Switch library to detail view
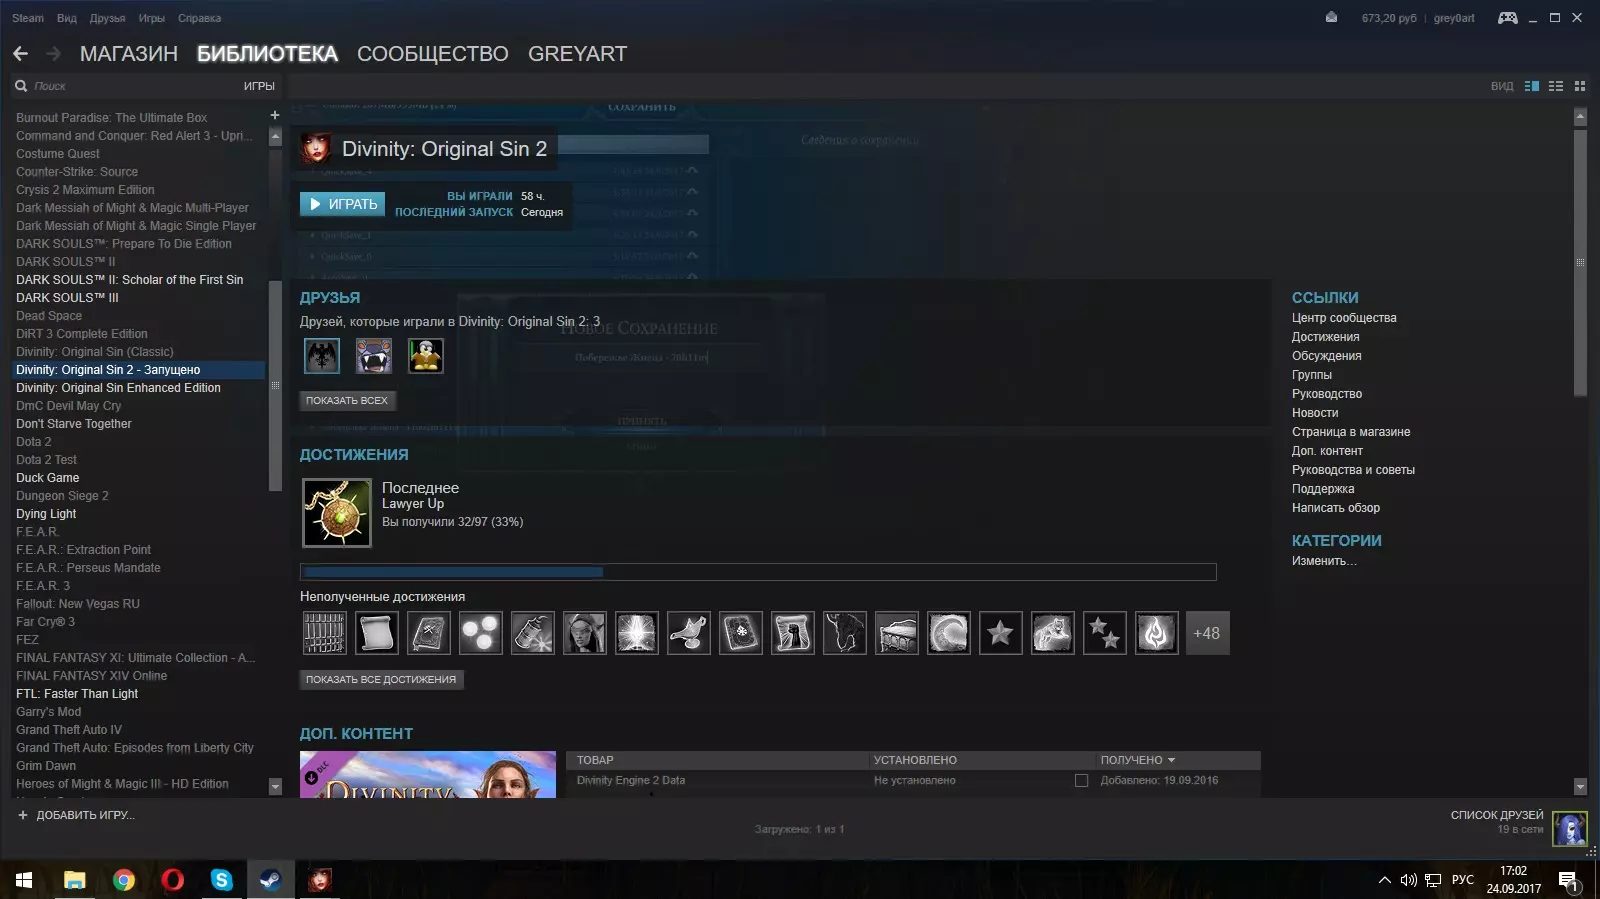 coord(1531,86)
